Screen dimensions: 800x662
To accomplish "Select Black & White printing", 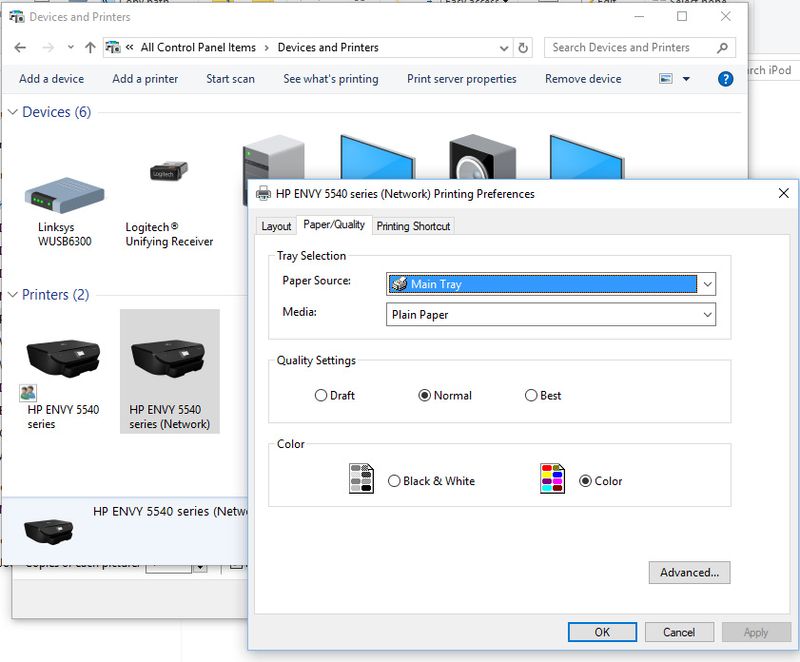I will coord(431,481).
